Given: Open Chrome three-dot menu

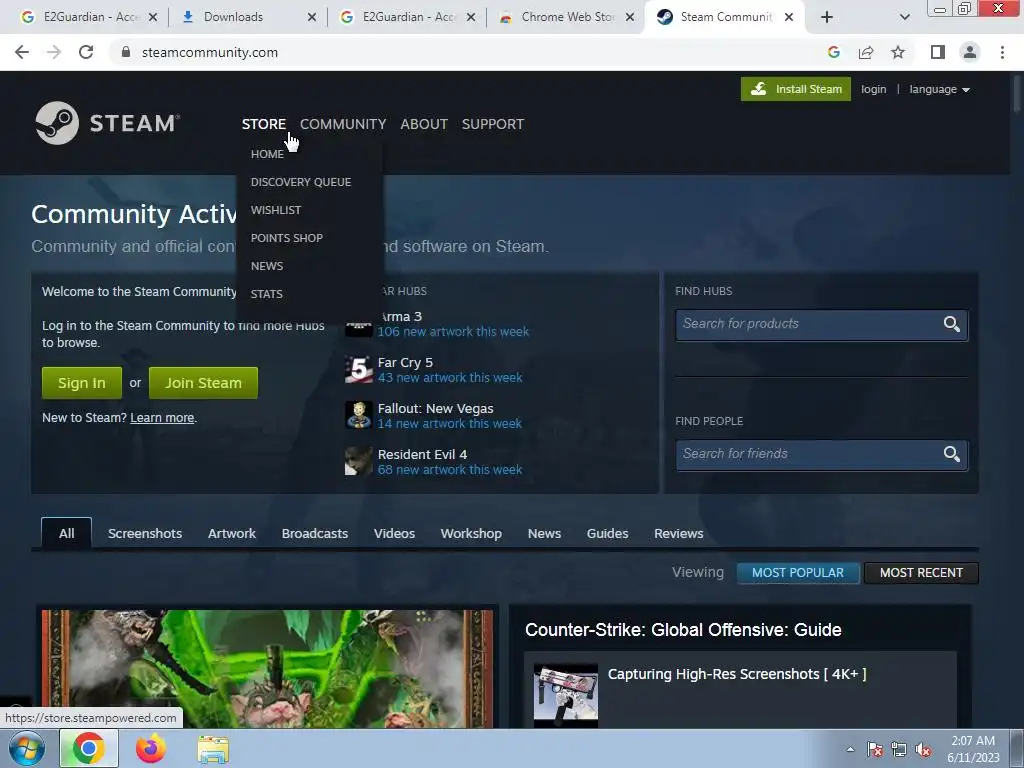Looking at the screenshot, I should coord(1002,52).
